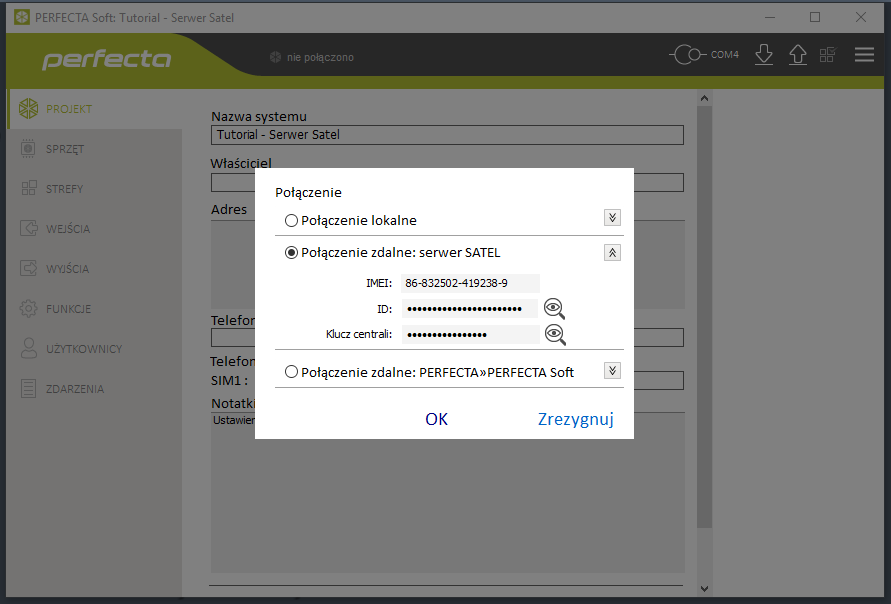This screenshot has height=604, width=891.
Task: Open the SPRZĘT sidebar tab
Action: click(x=94, y=149)
